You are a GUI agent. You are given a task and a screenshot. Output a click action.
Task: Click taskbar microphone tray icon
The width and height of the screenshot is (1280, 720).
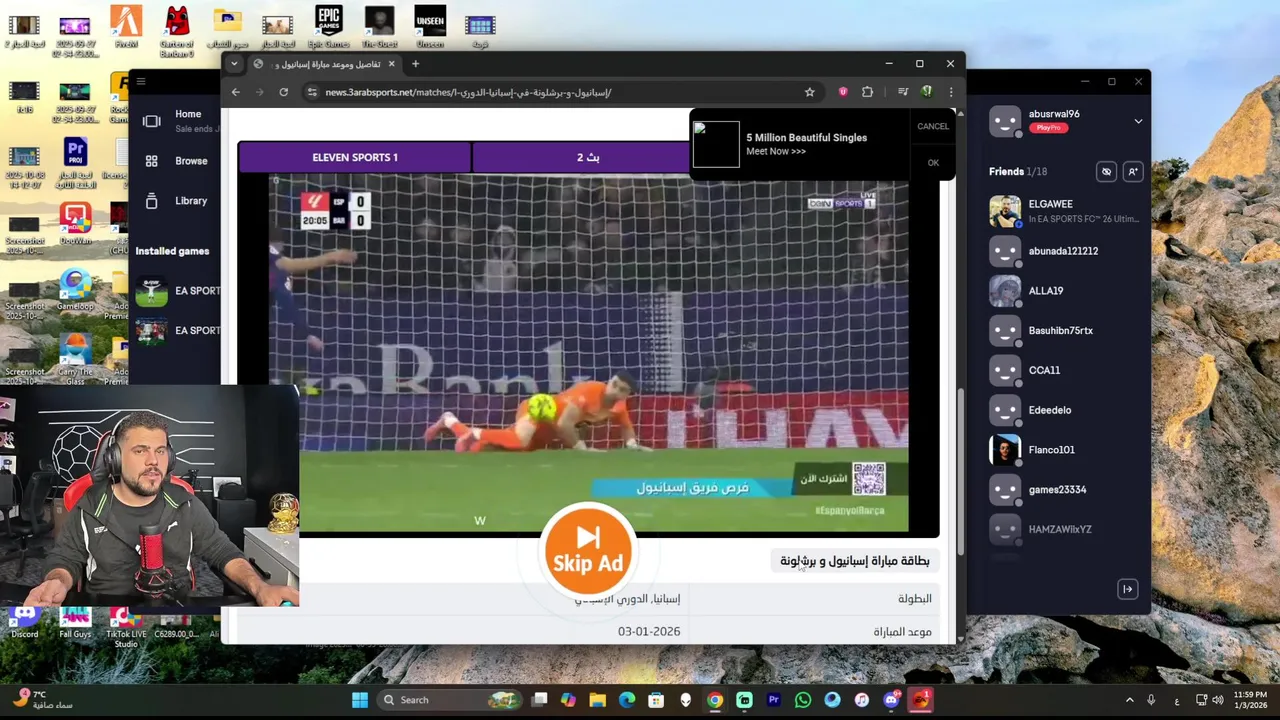coord(1151,700)
